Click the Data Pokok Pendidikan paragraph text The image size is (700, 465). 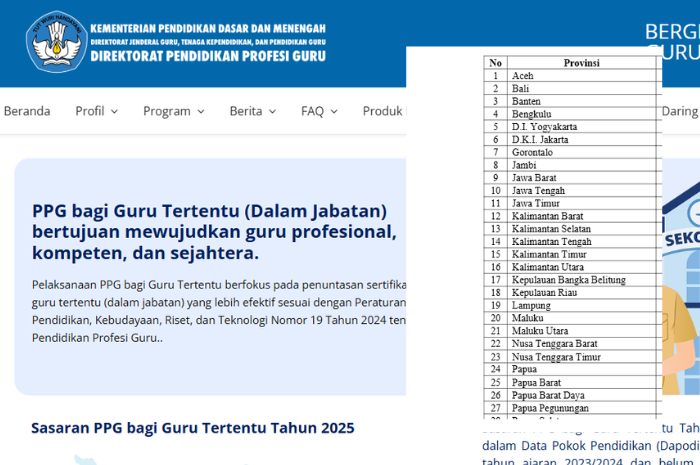(591, 446)
